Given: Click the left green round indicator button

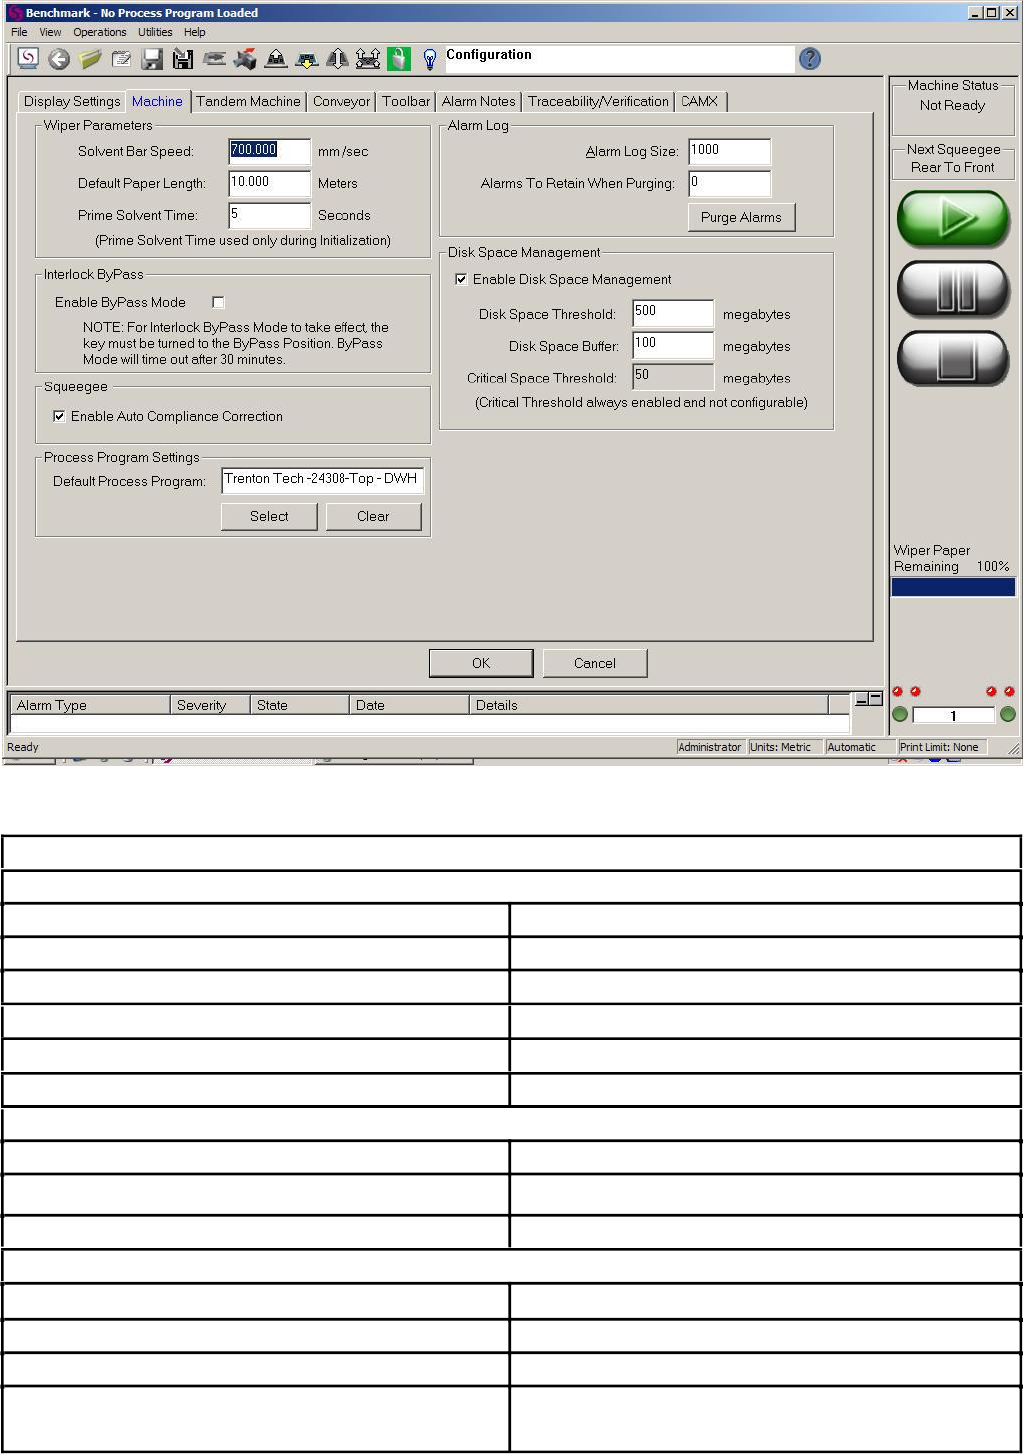Looking at the screenshot, I should pyautogui.click(x=900, y=714).
